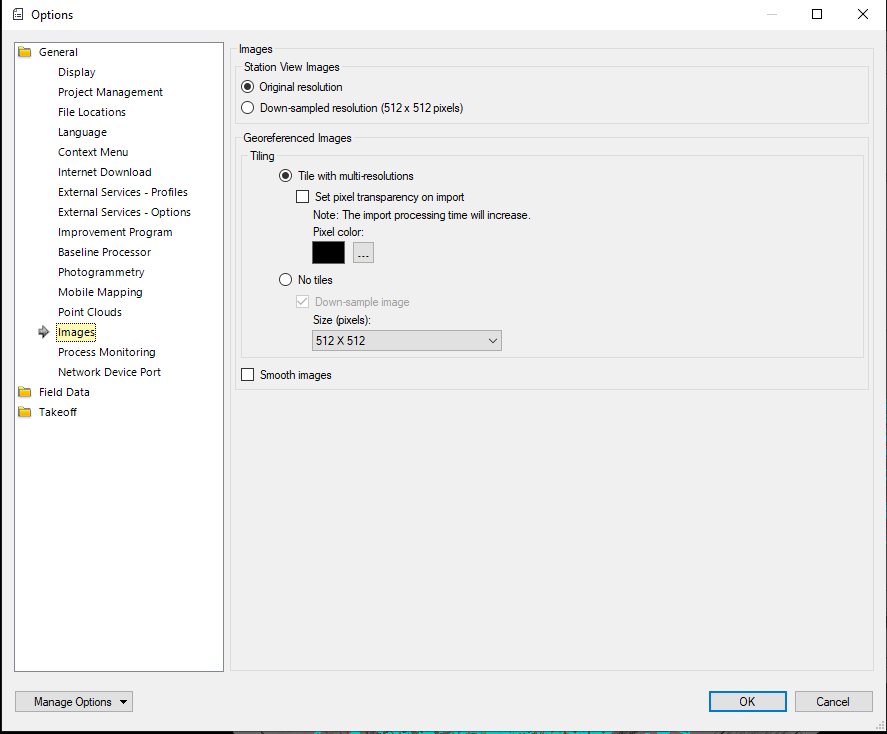The image size is (887, 734).
Task: Open Process Monitoring settings
Action: [x=107, y=352]
